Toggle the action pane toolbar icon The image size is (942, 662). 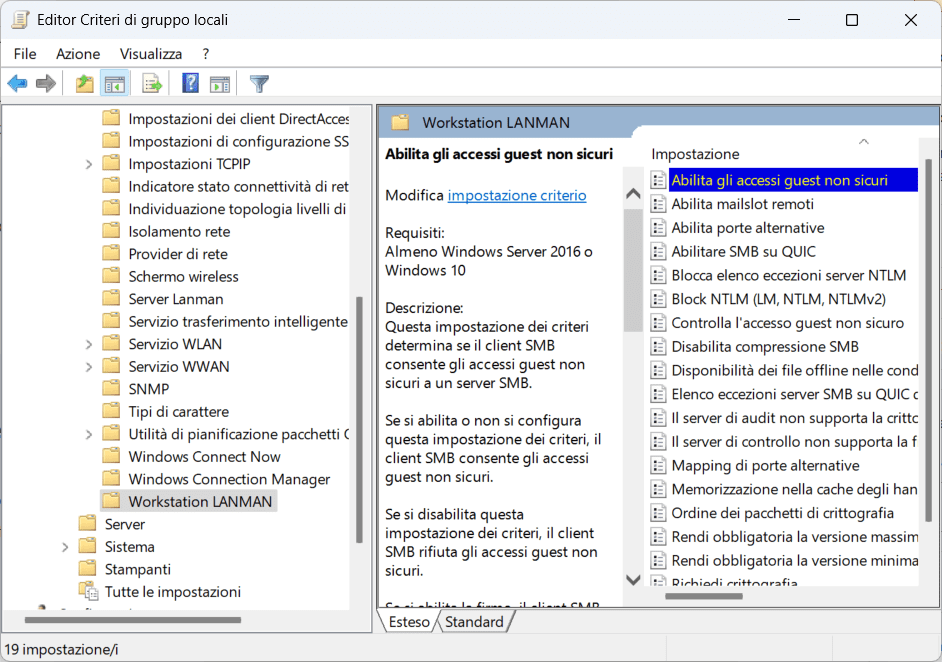click(x=220, y=84)
